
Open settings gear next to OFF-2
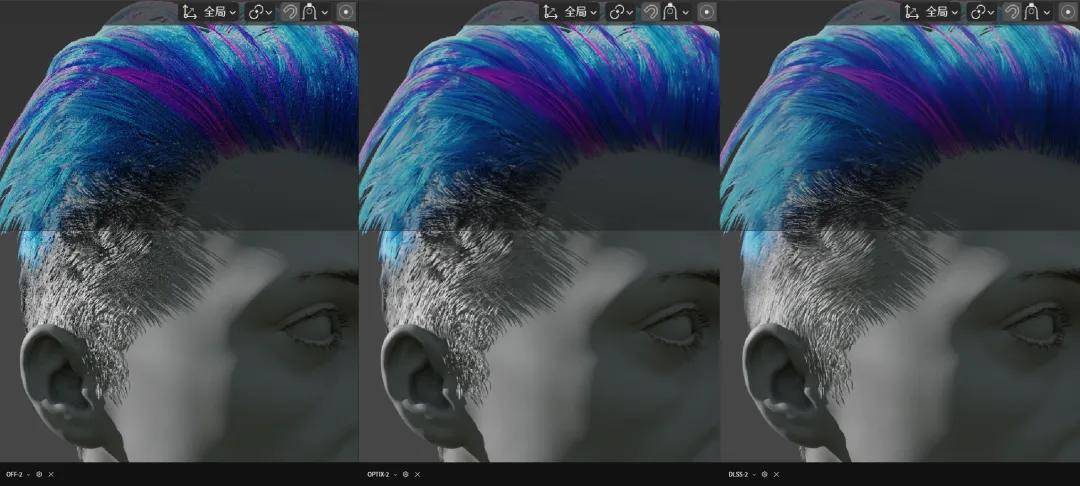pos(39,474)
